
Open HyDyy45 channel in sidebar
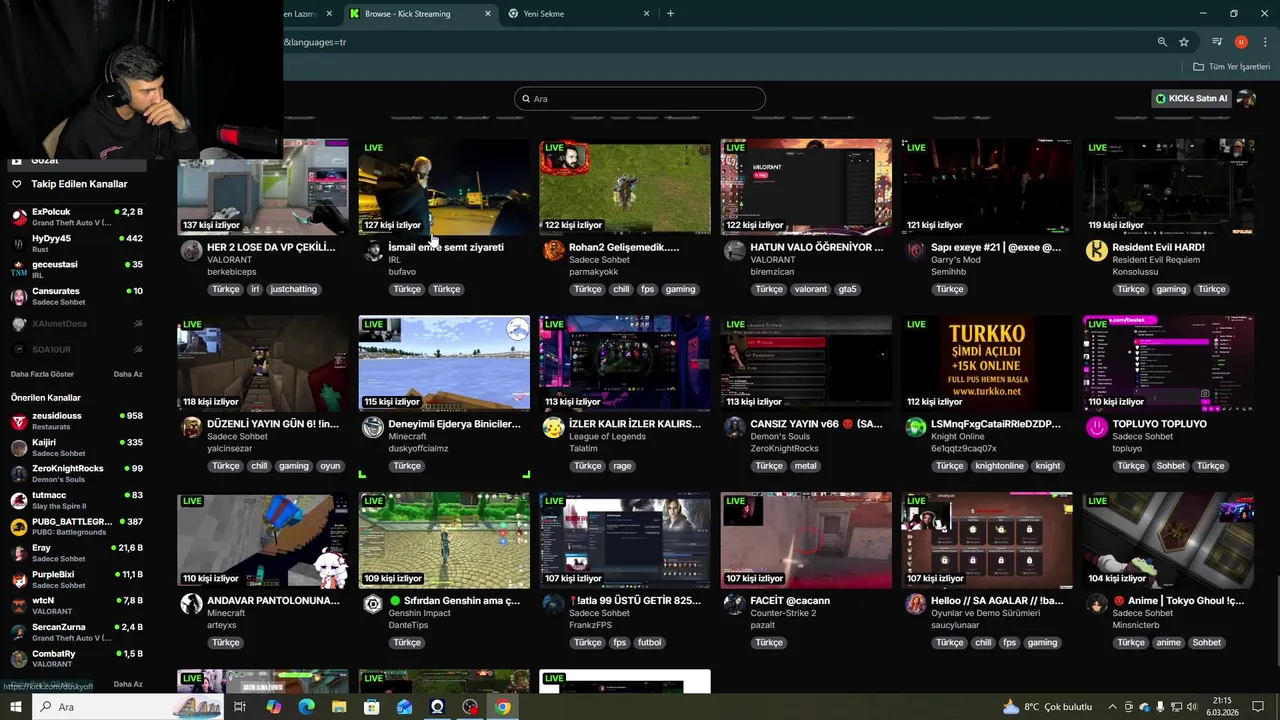coord(77,243)
